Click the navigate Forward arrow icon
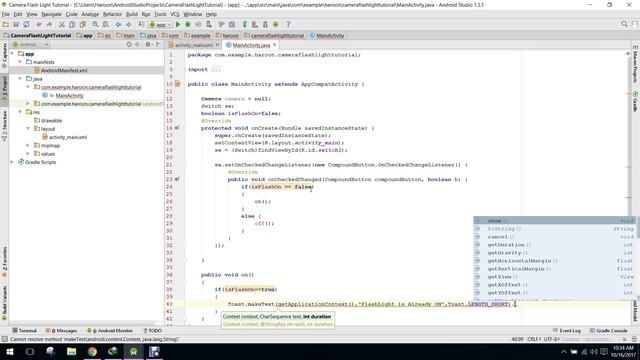640x360 pixels. [128, 24]
